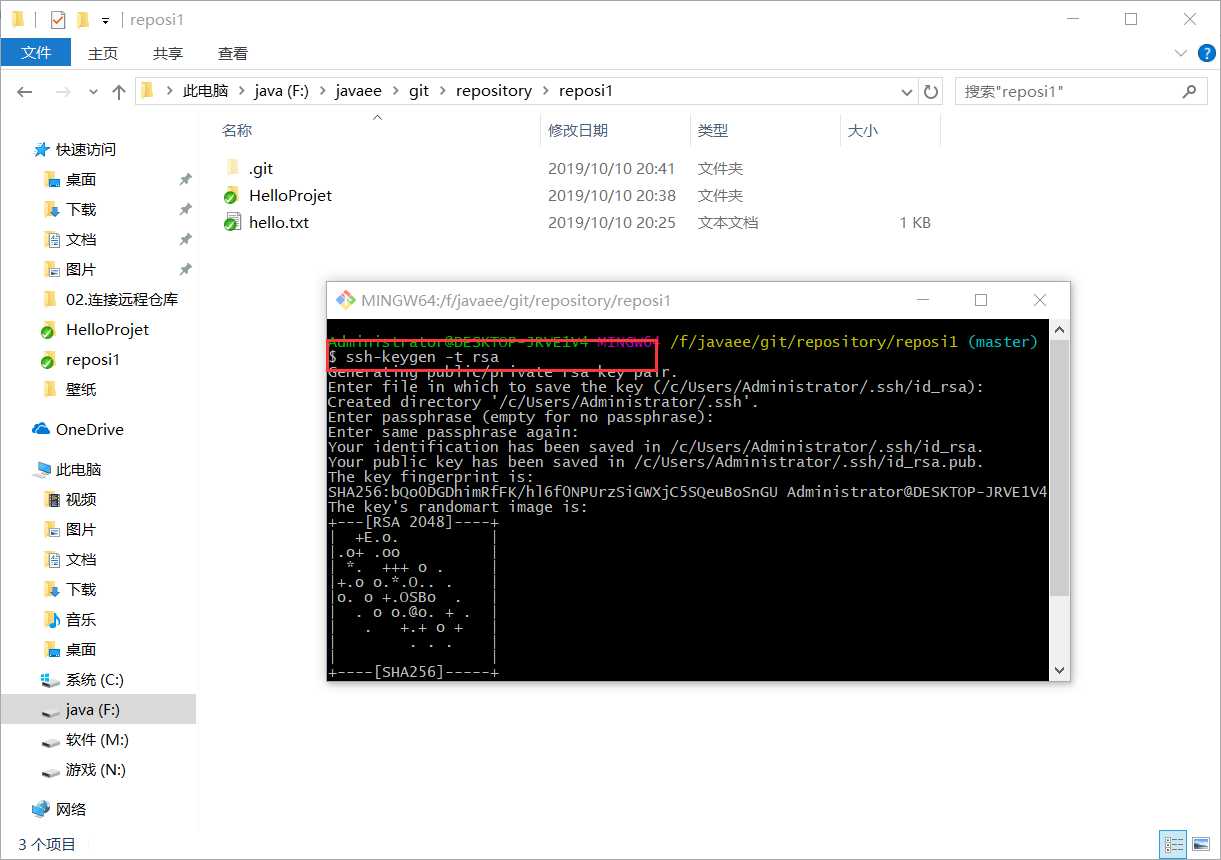Image resolution: width=1221 pixels, height=860 pixels.
Task: Open 02.连接远程仓库 folder in sidebar
Action: tap(122, 299)
